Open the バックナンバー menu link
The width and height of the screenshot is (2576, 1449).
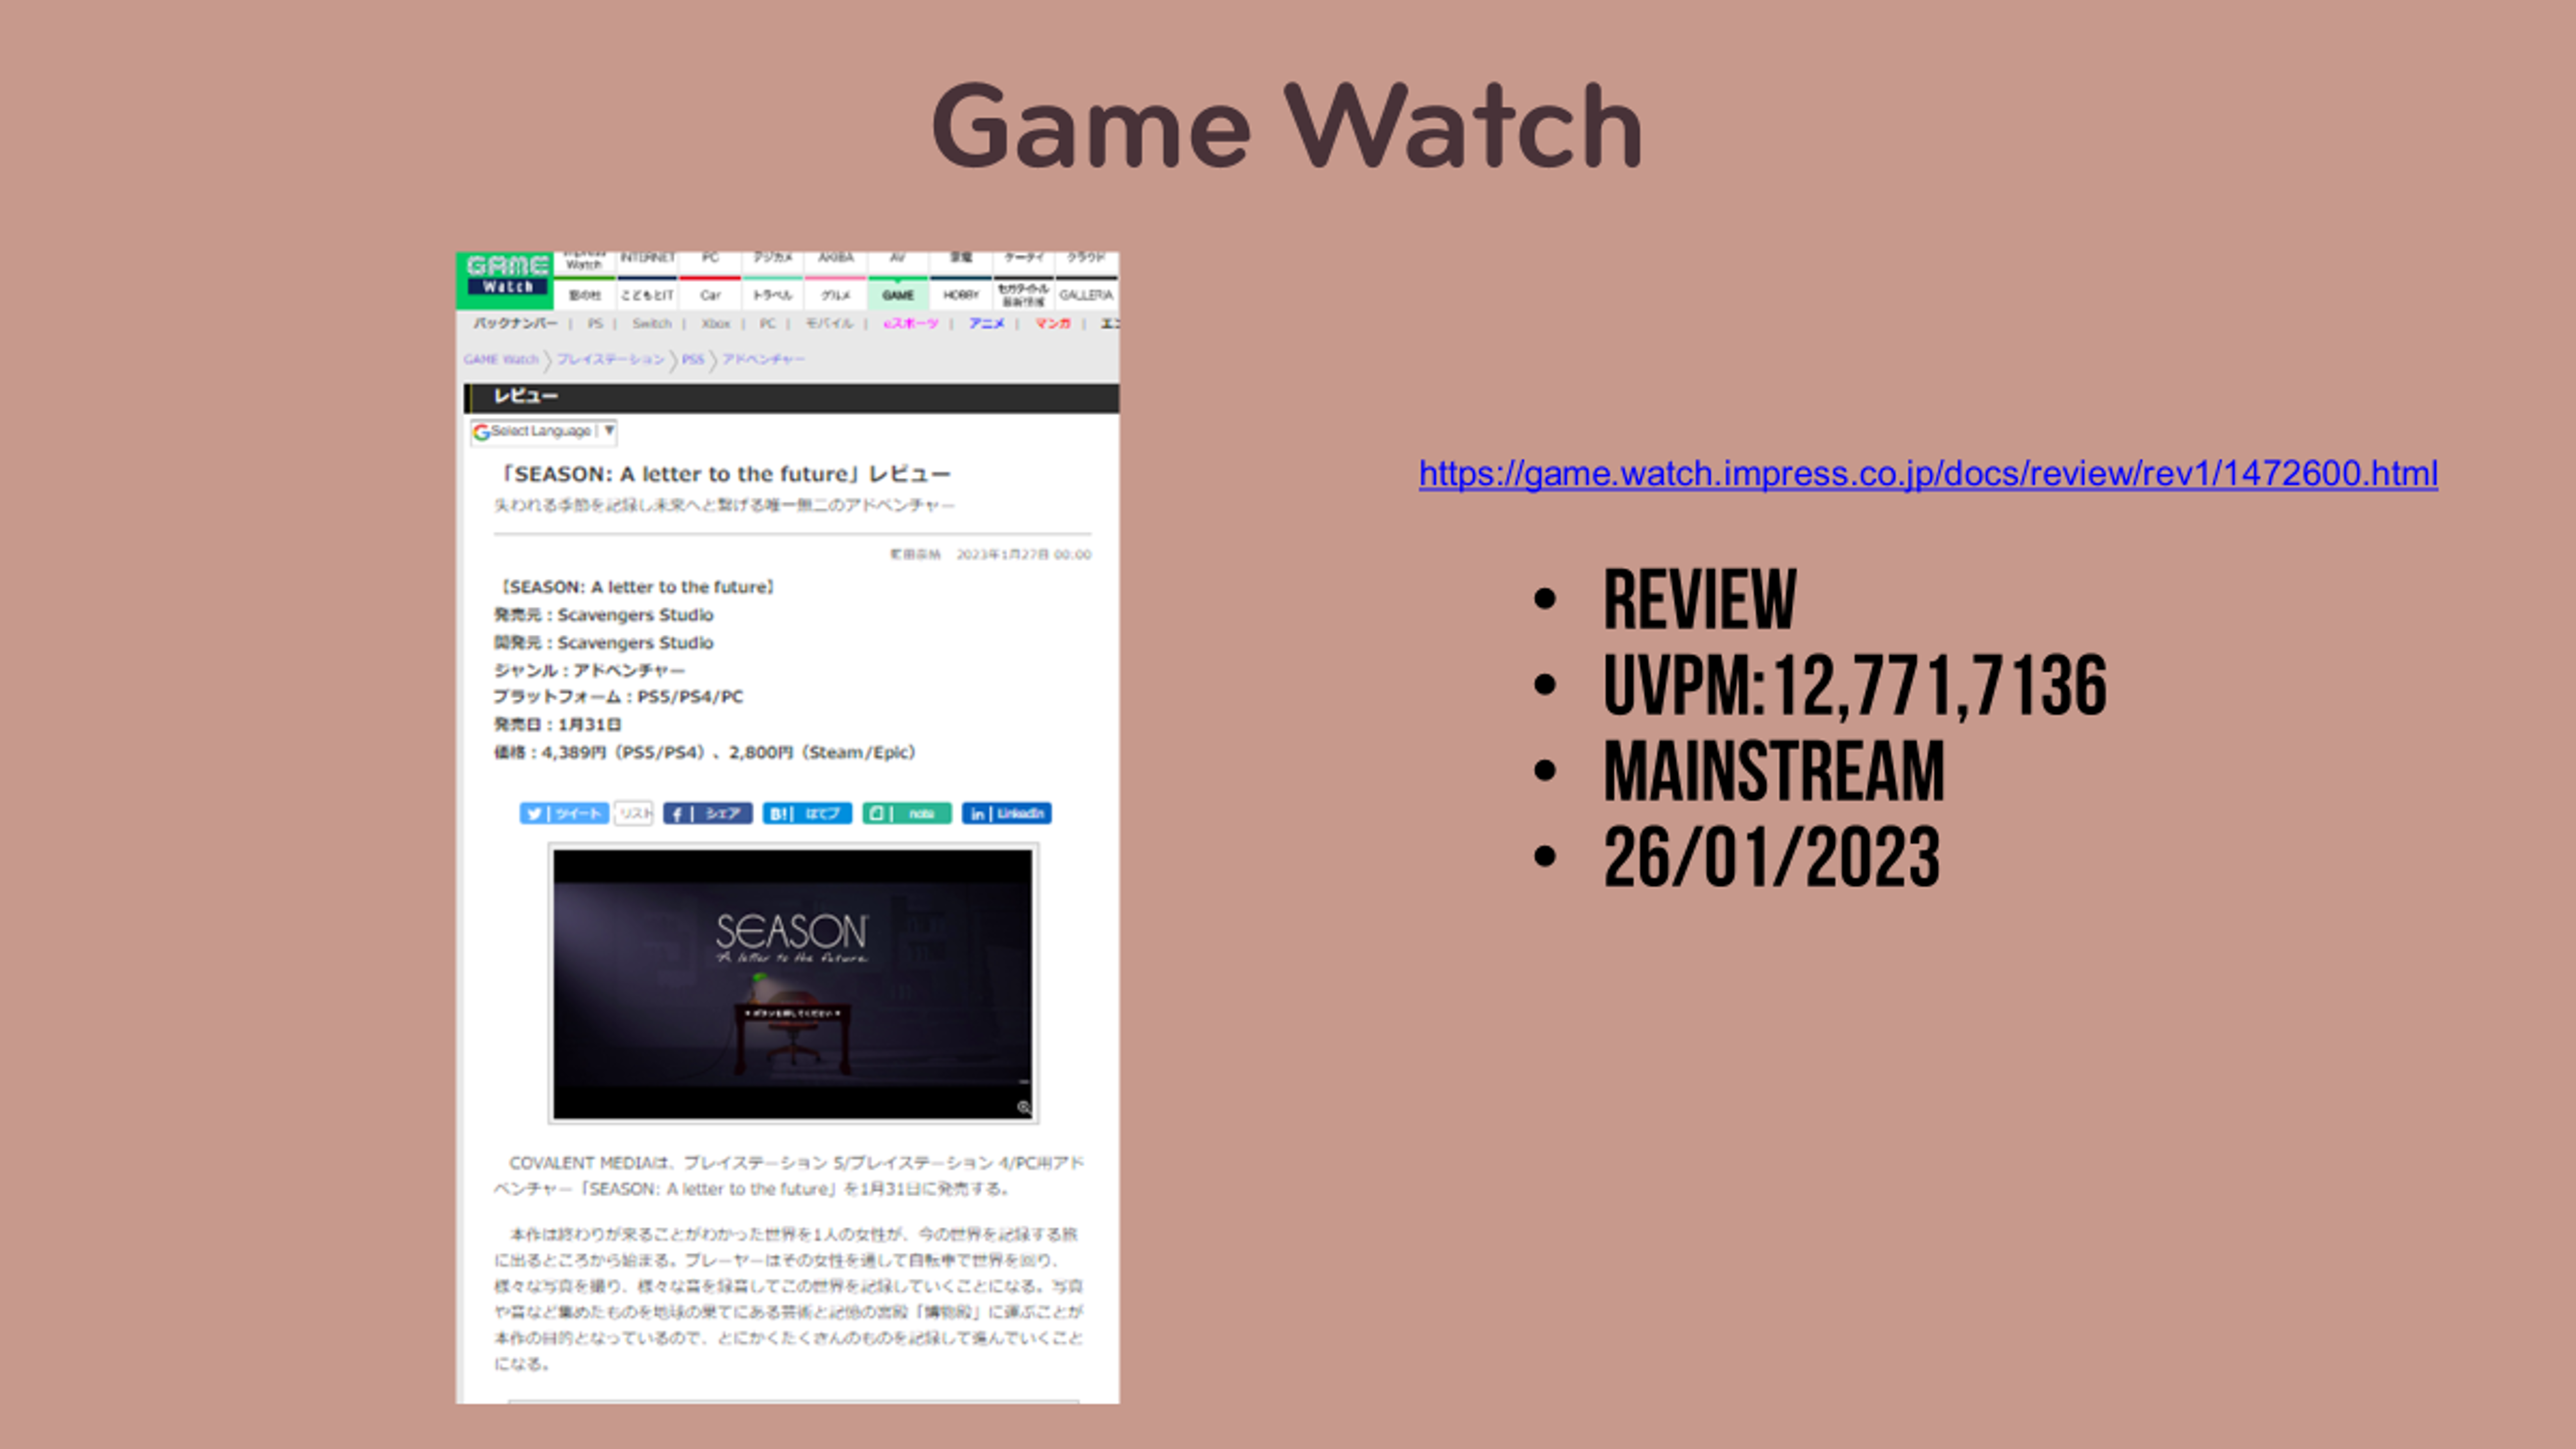[x=515, y=323]
